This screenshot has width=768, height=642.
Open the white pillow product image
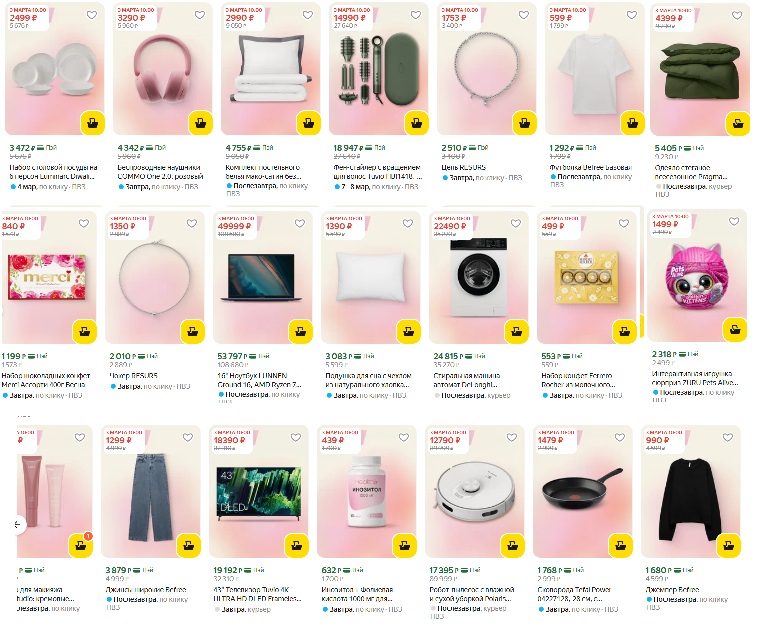[x=371, y=277]
